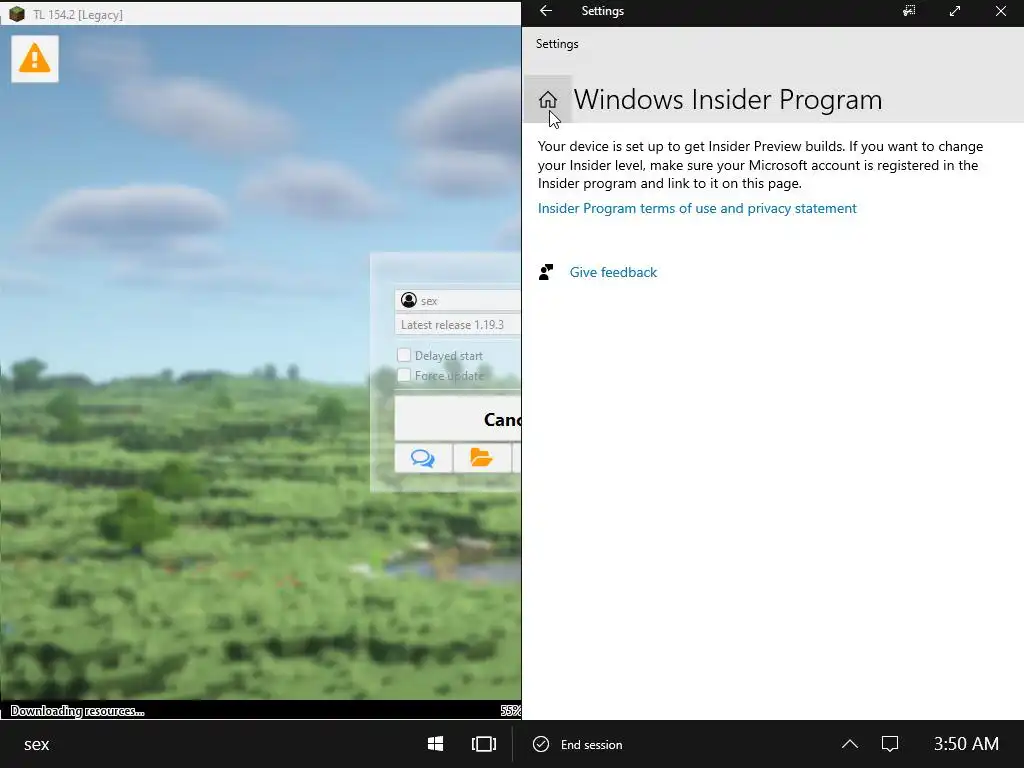1024x768 pixels.
Task: Click the 'sex' user label on the taskbar
Action: pyautogui.click(x=37, y=744)
